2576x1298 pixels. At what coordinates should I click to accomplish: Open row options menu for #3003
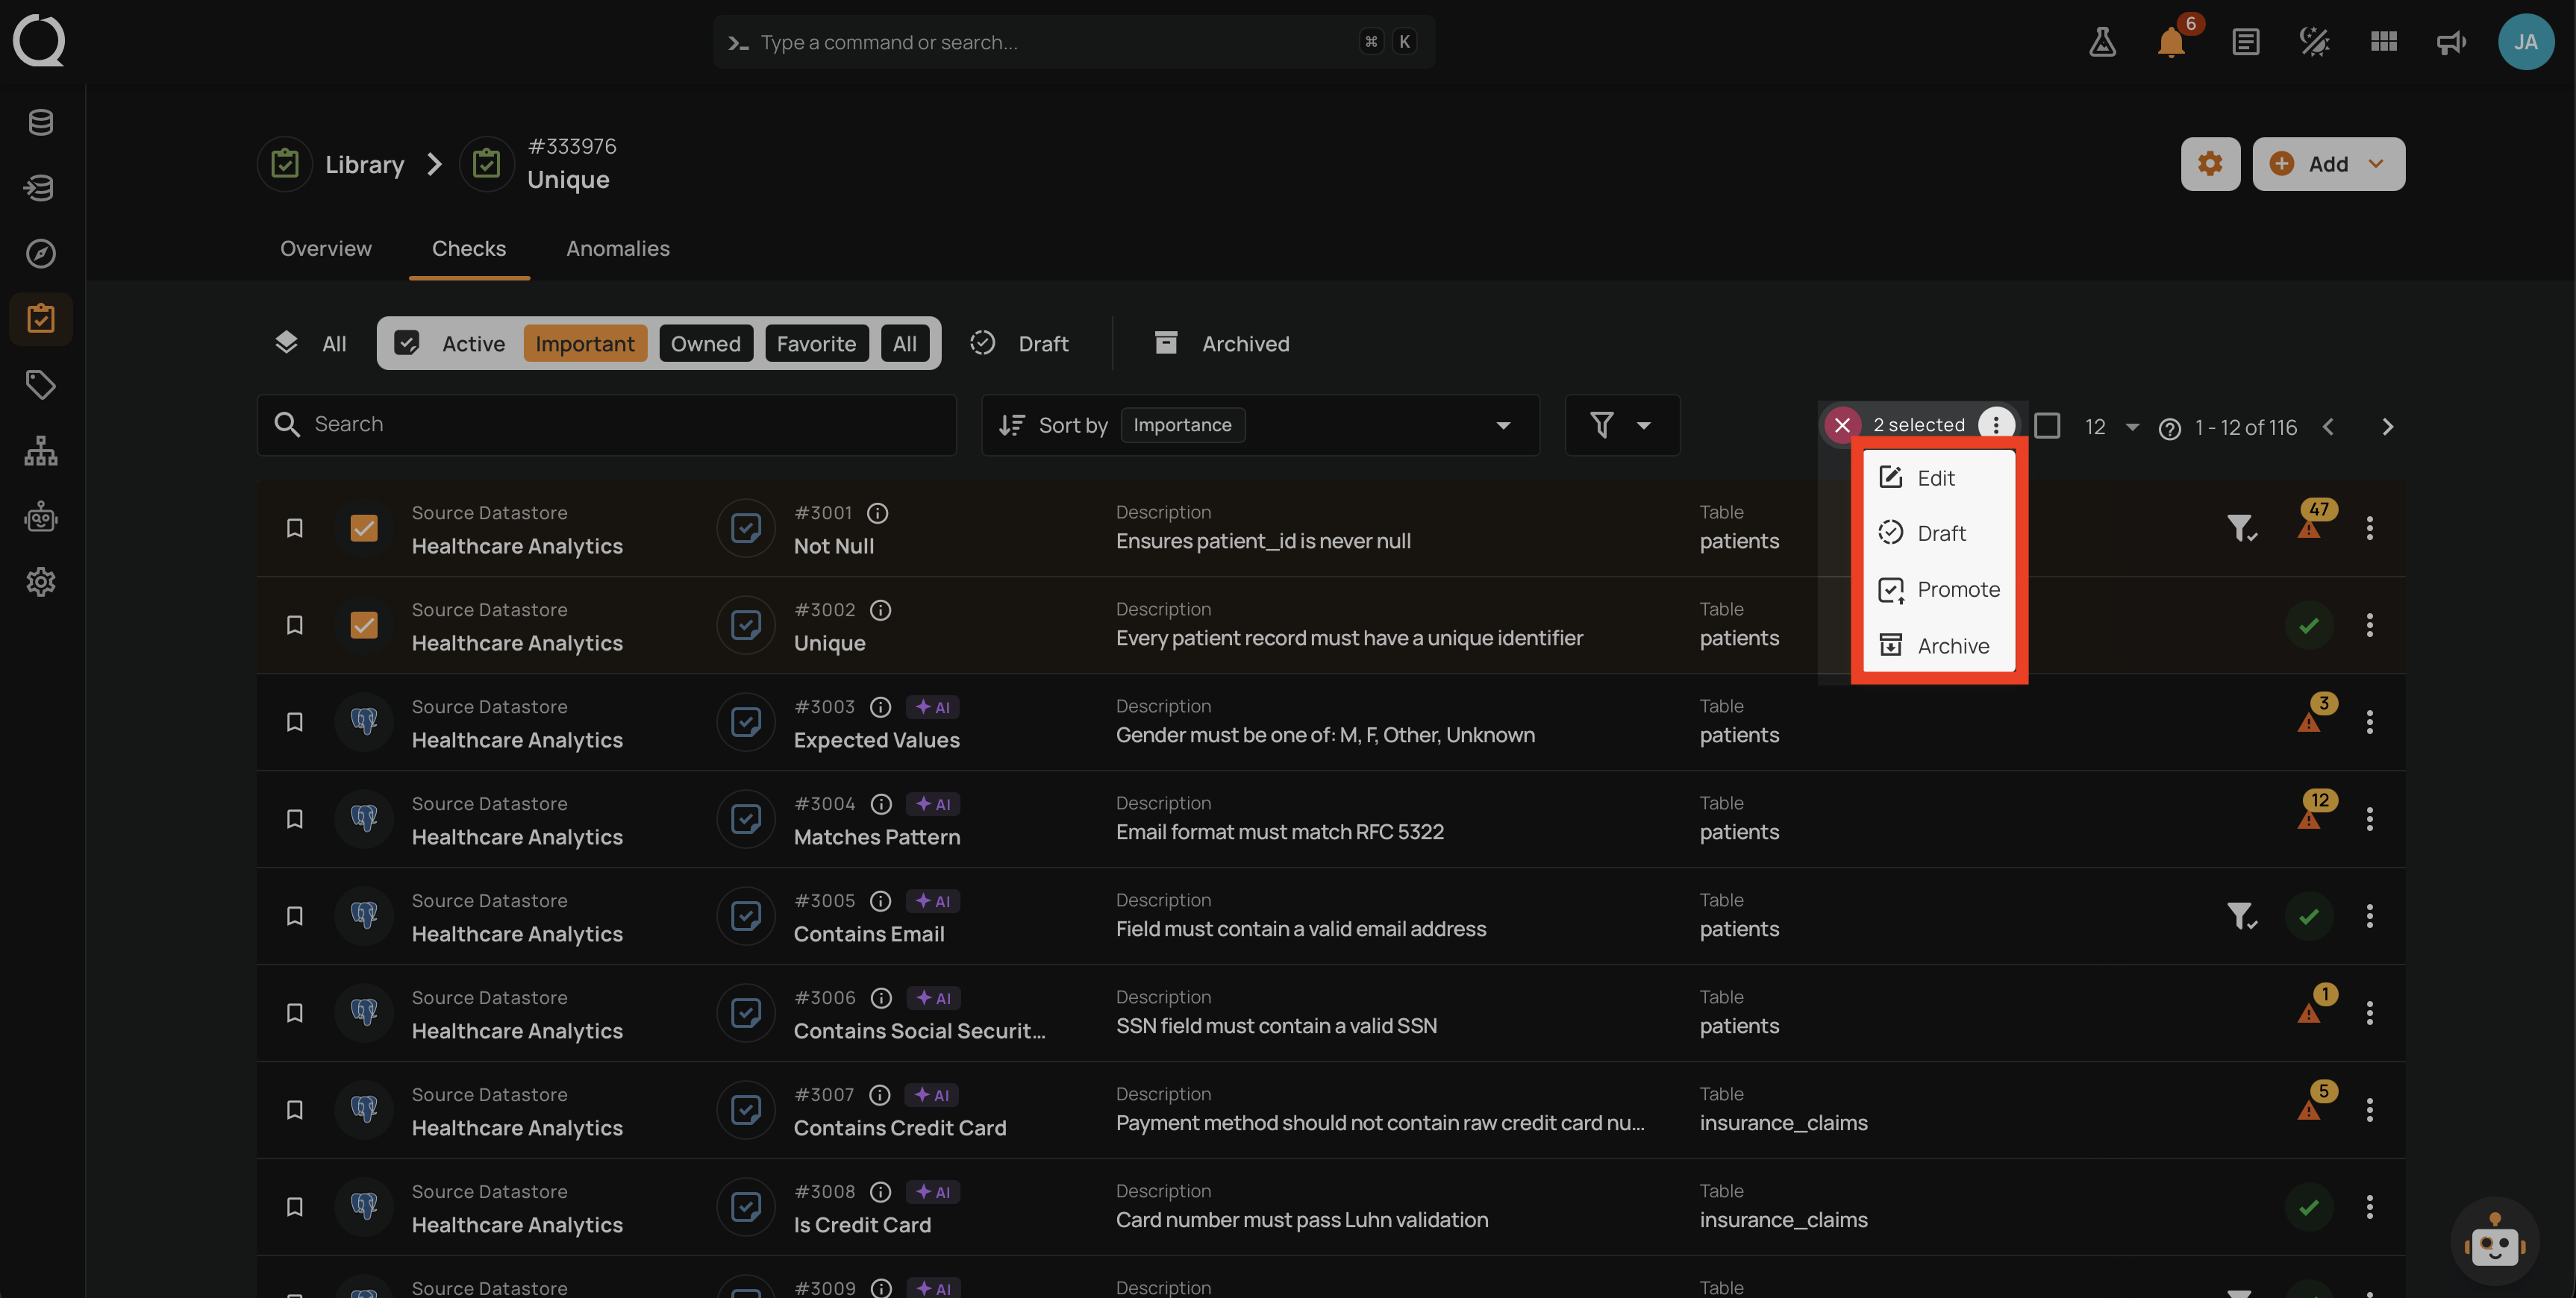pos(2369,722)
